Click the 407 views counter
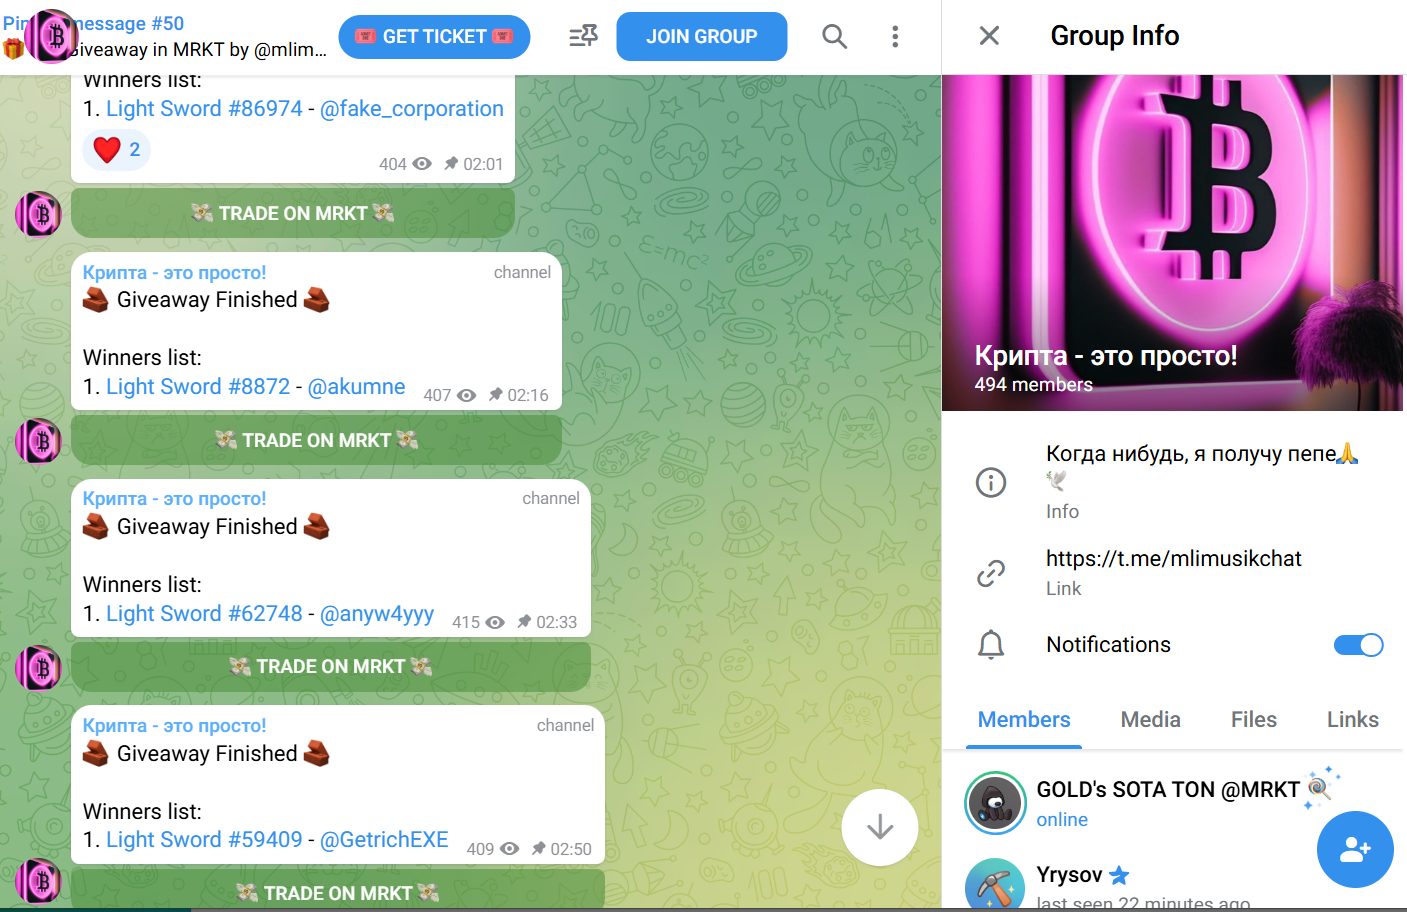 449,395
